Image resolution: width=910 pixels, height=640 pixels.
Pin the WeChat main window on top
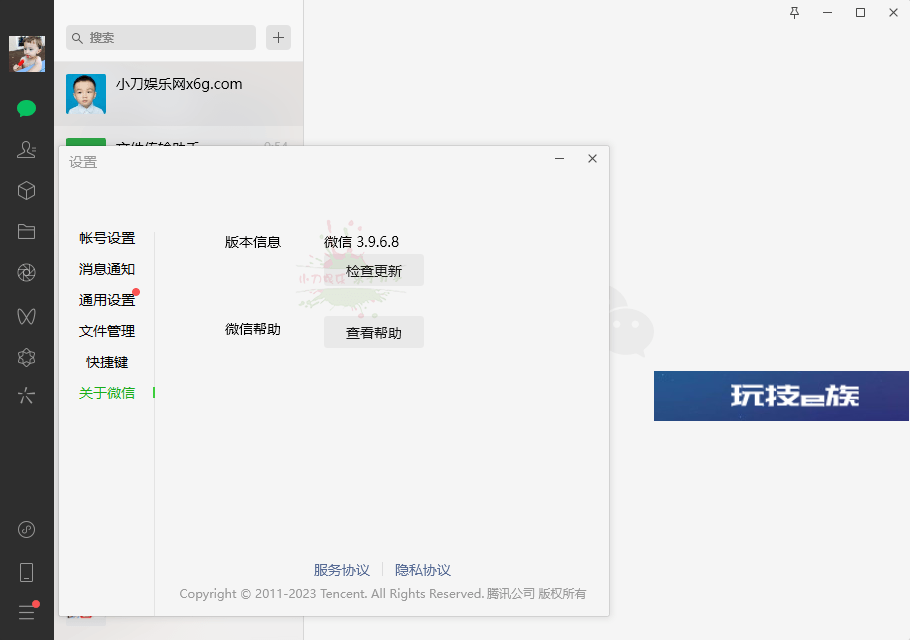tap(795, 13)
